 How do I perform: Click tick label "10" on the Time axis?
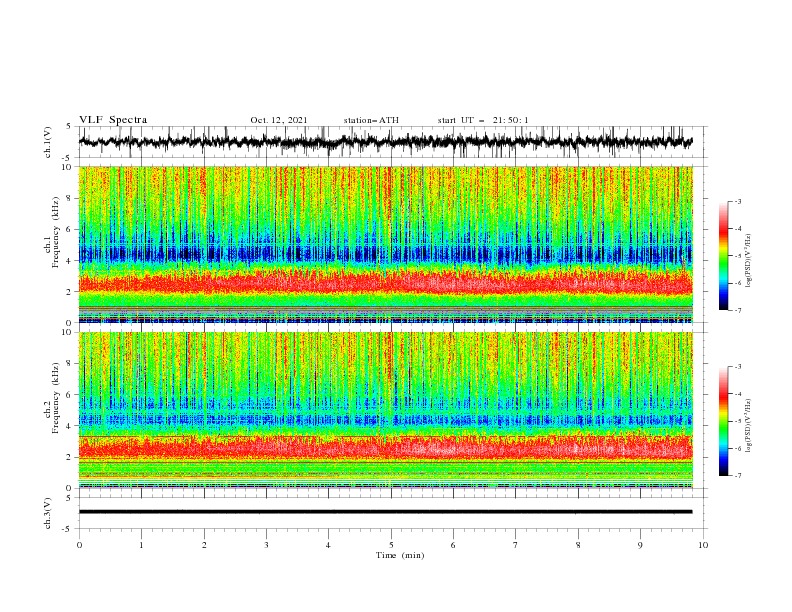click(x=703, y=545)
